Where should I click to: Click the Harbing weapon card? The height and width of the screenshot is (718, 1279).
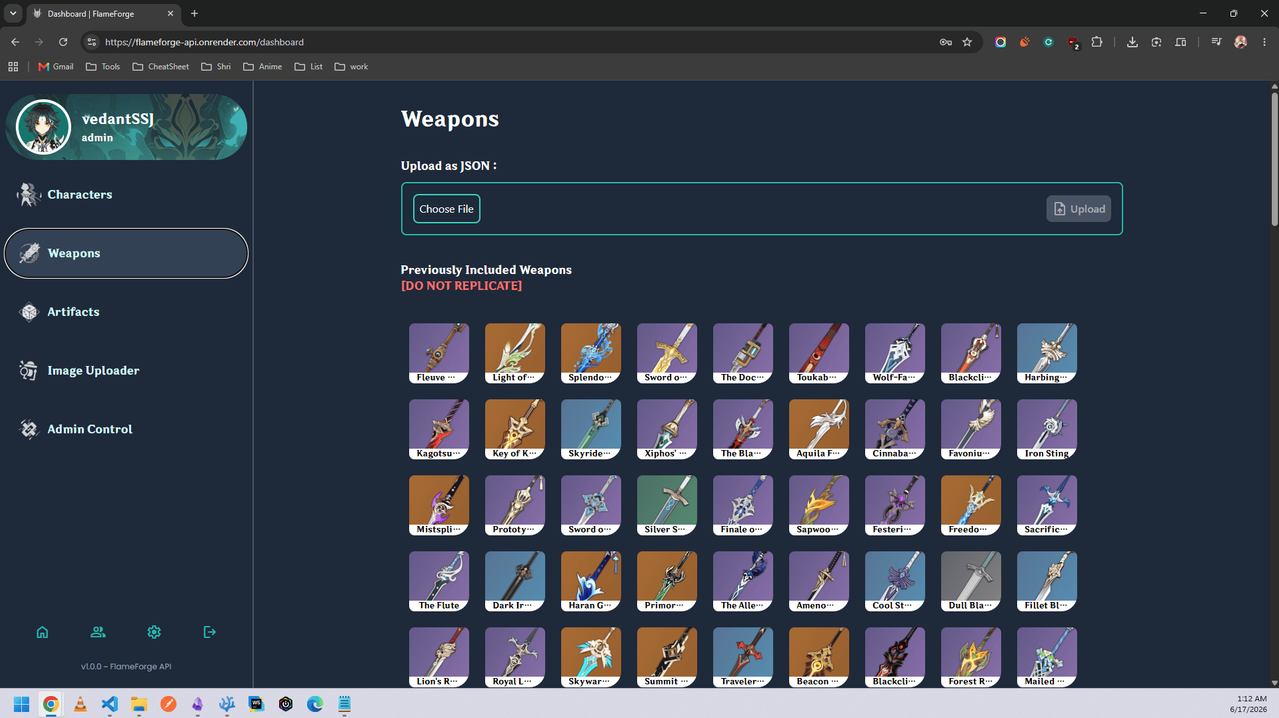tap(1047, 353)
